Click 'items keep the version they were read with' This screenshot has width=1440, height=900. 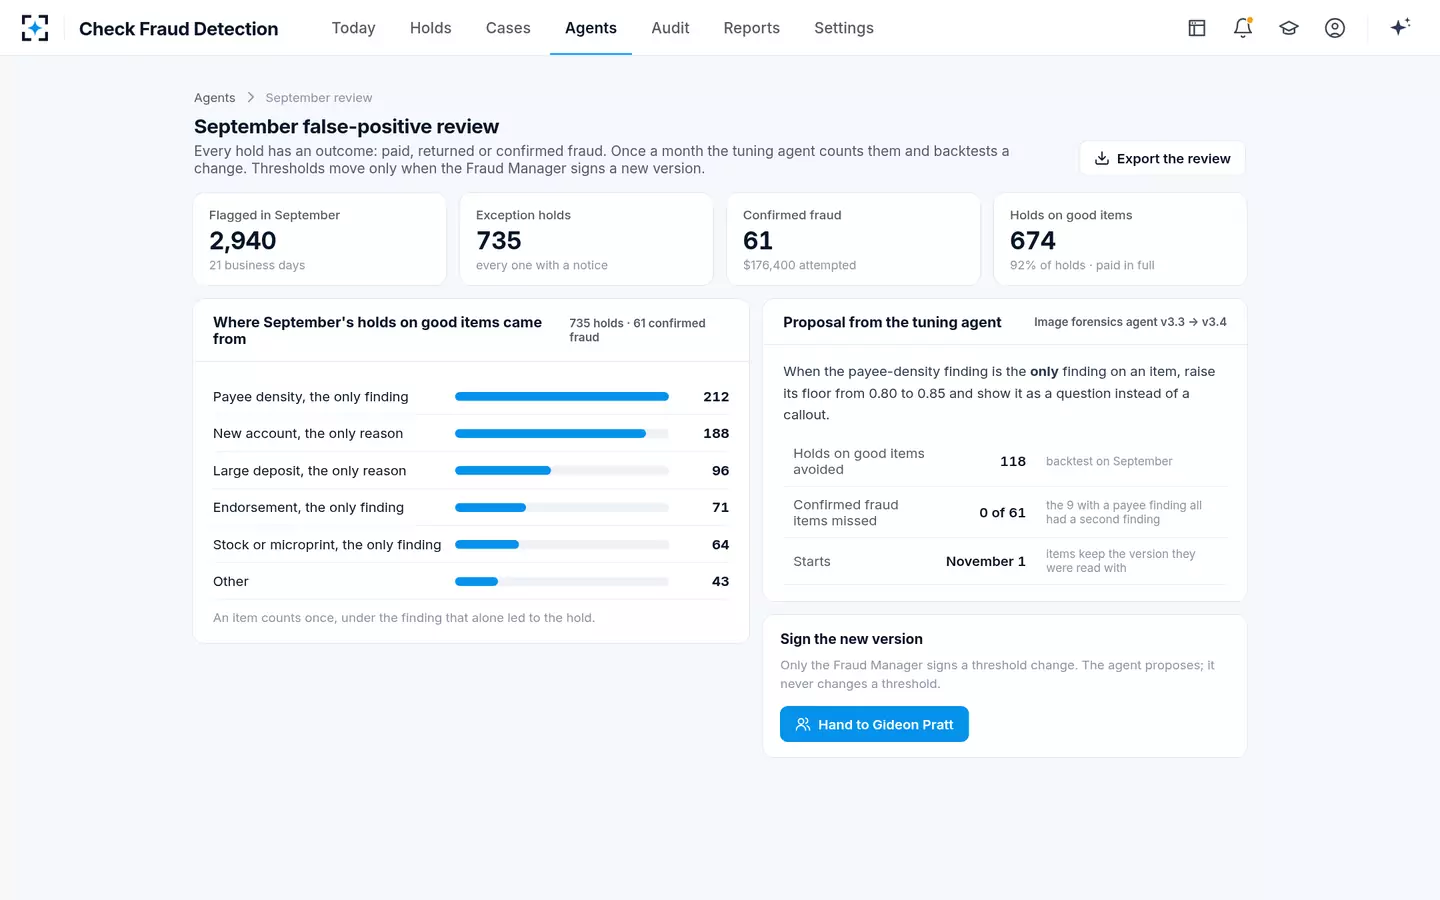coord(1121,561)
